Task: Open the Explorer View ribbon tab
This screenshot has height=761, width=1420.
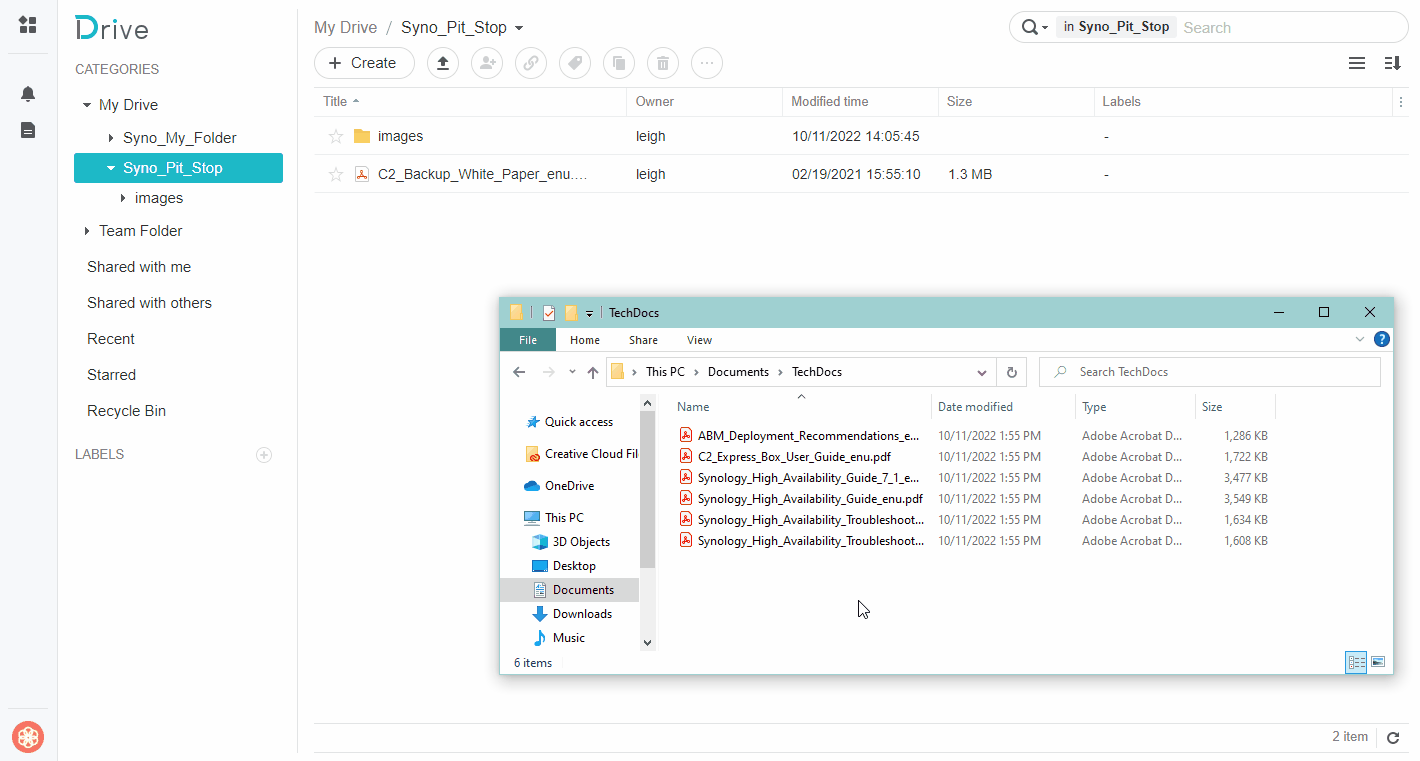Action: (699, 340)
